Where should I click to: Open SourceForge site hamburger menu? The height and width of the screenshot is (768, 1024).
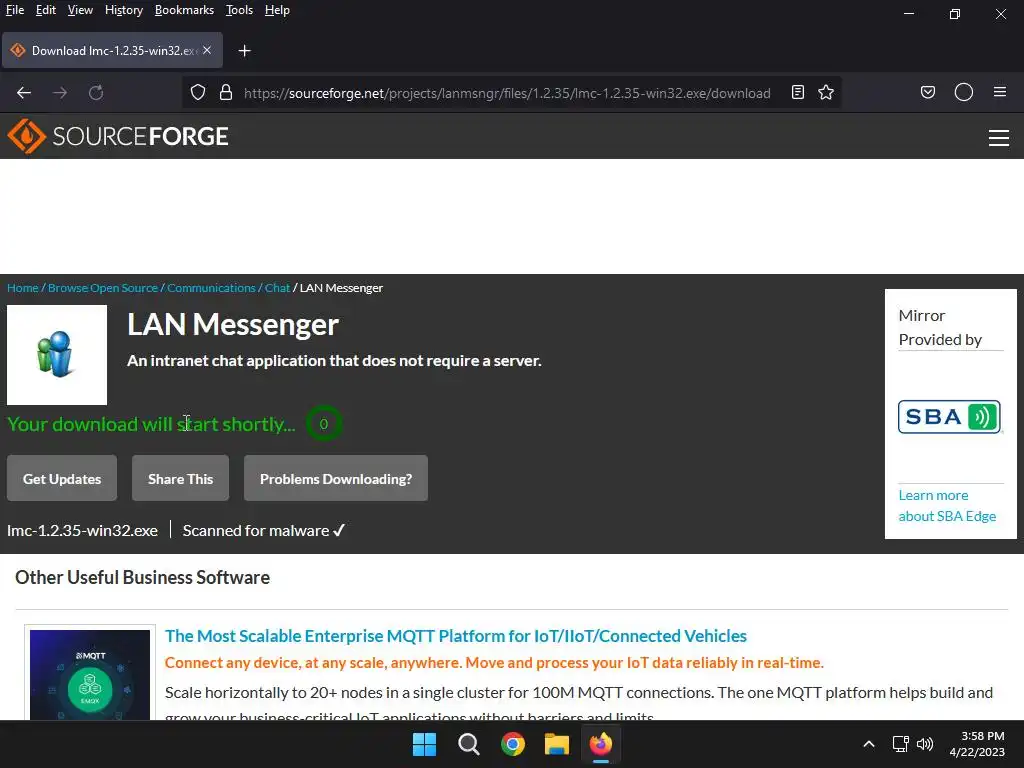[x=999, y=138]
